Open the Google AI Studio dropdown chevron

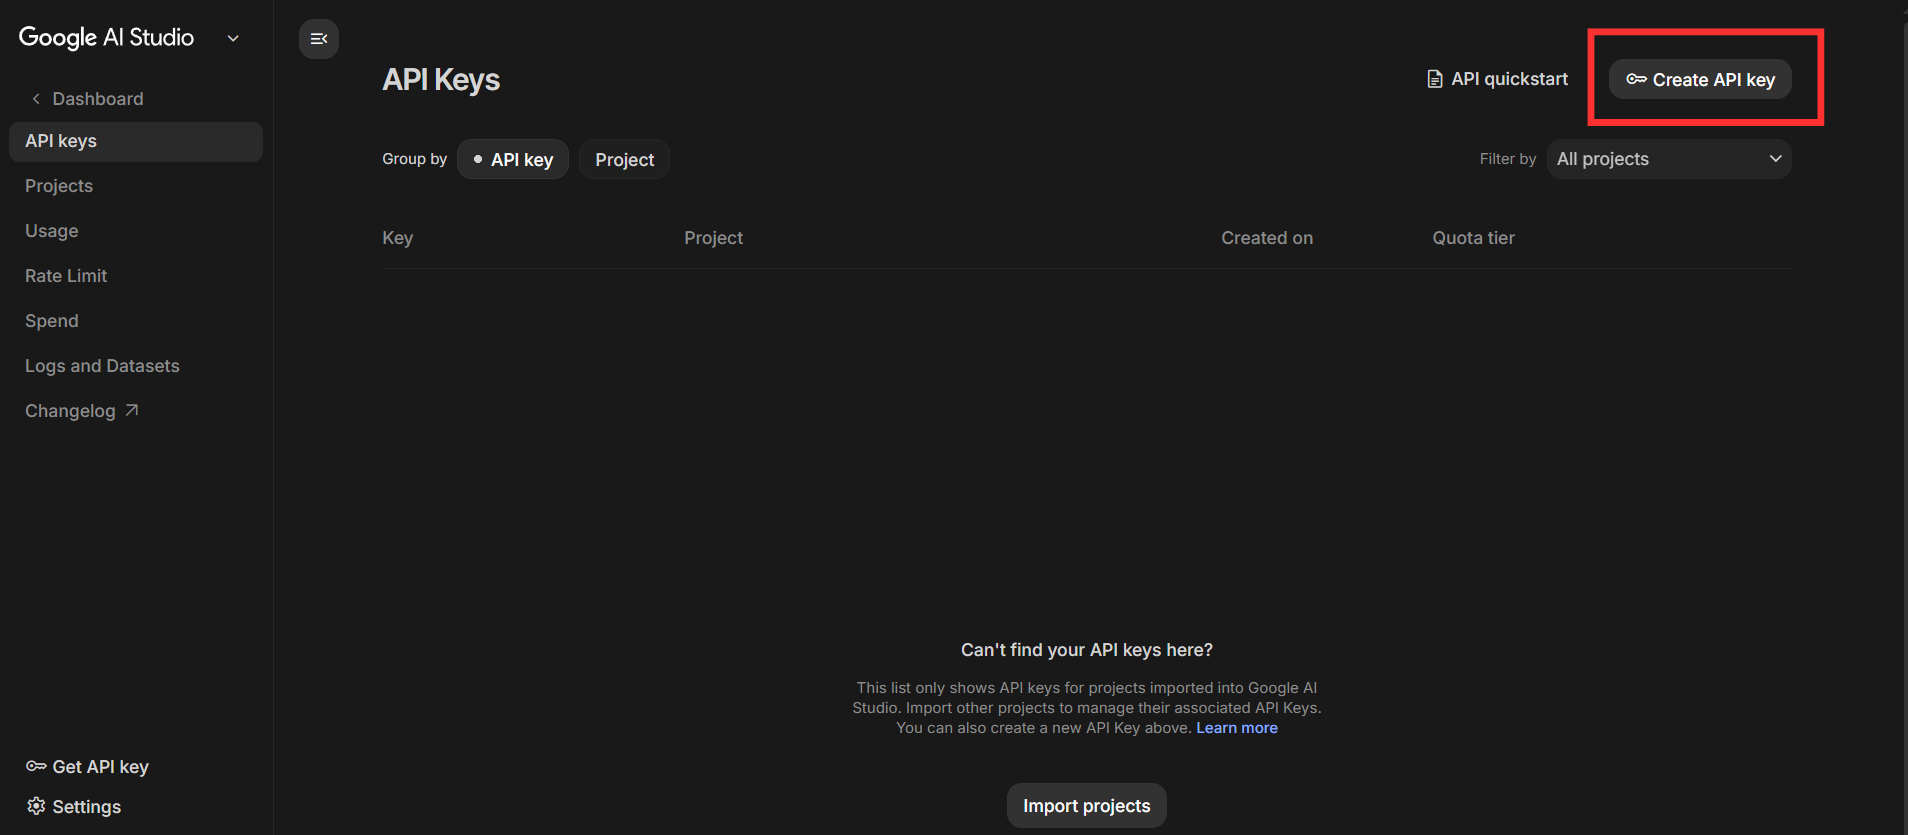(x=233, y=39)
